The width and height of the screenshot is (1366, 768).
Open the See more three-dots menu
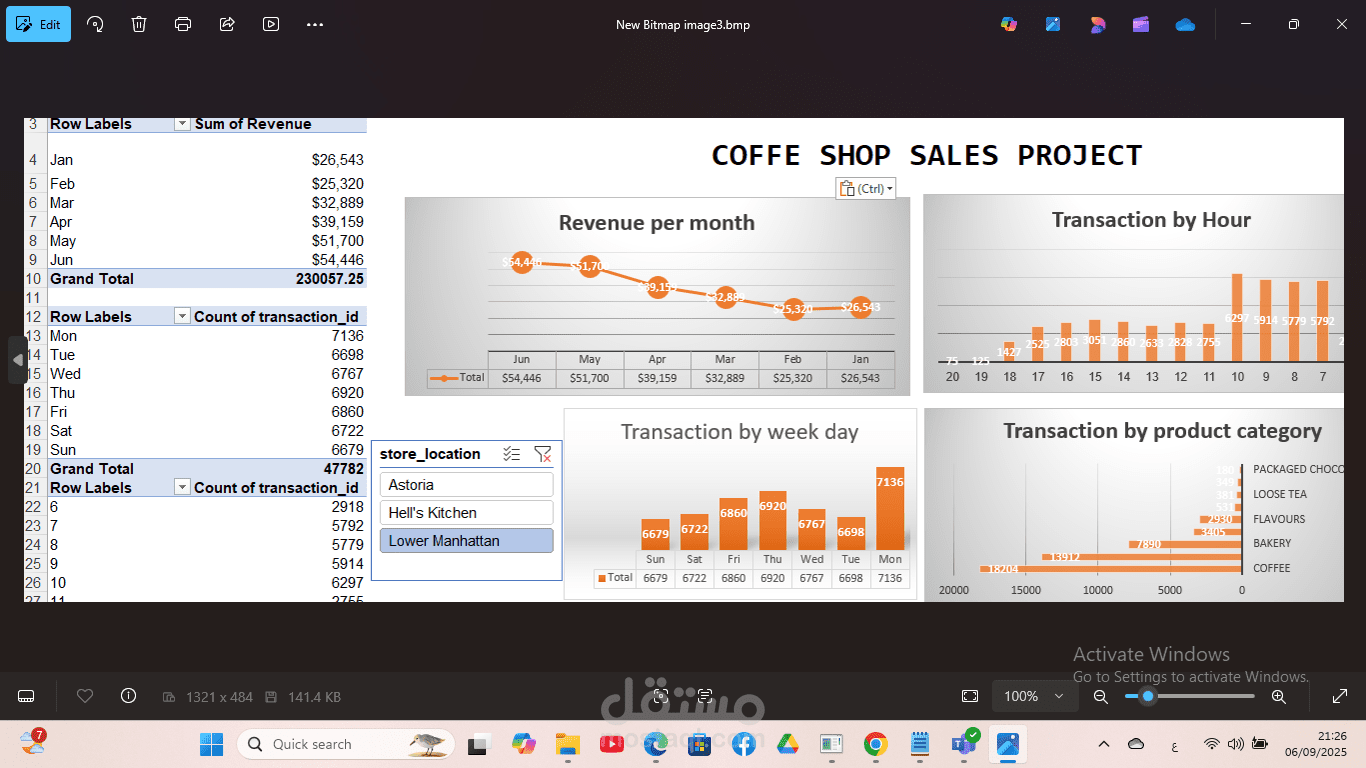[x=315, y=24]
